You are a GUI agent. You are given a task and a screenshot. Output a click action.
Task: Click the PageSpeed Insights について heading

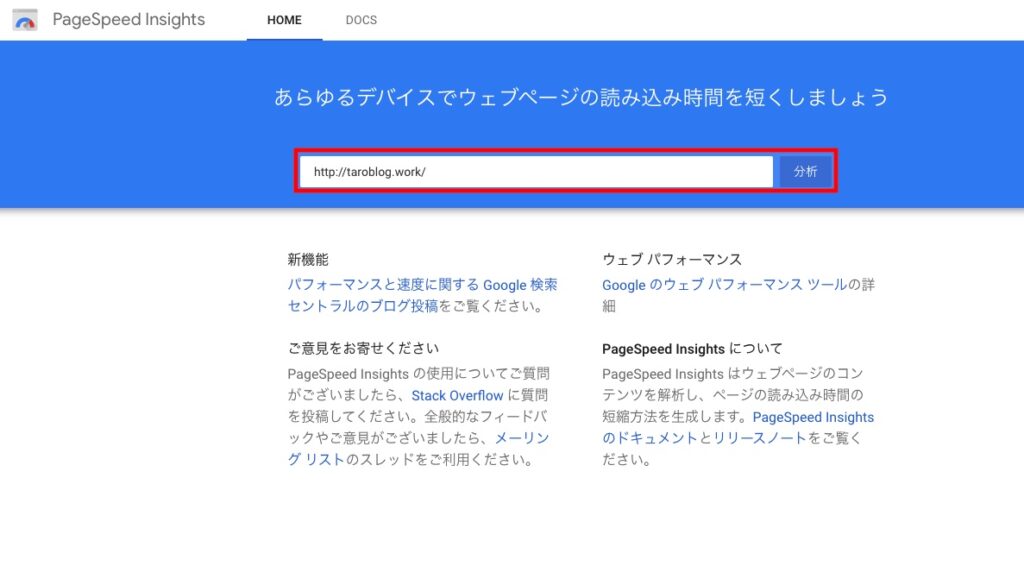coord(692,349)
